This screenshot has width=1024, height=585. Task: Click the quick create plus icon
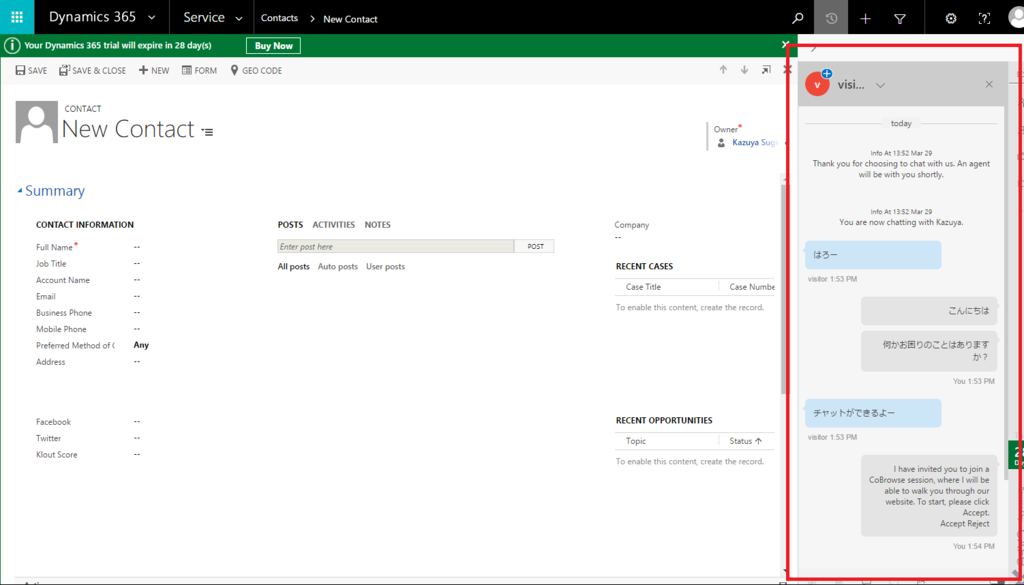click(865, 18)
